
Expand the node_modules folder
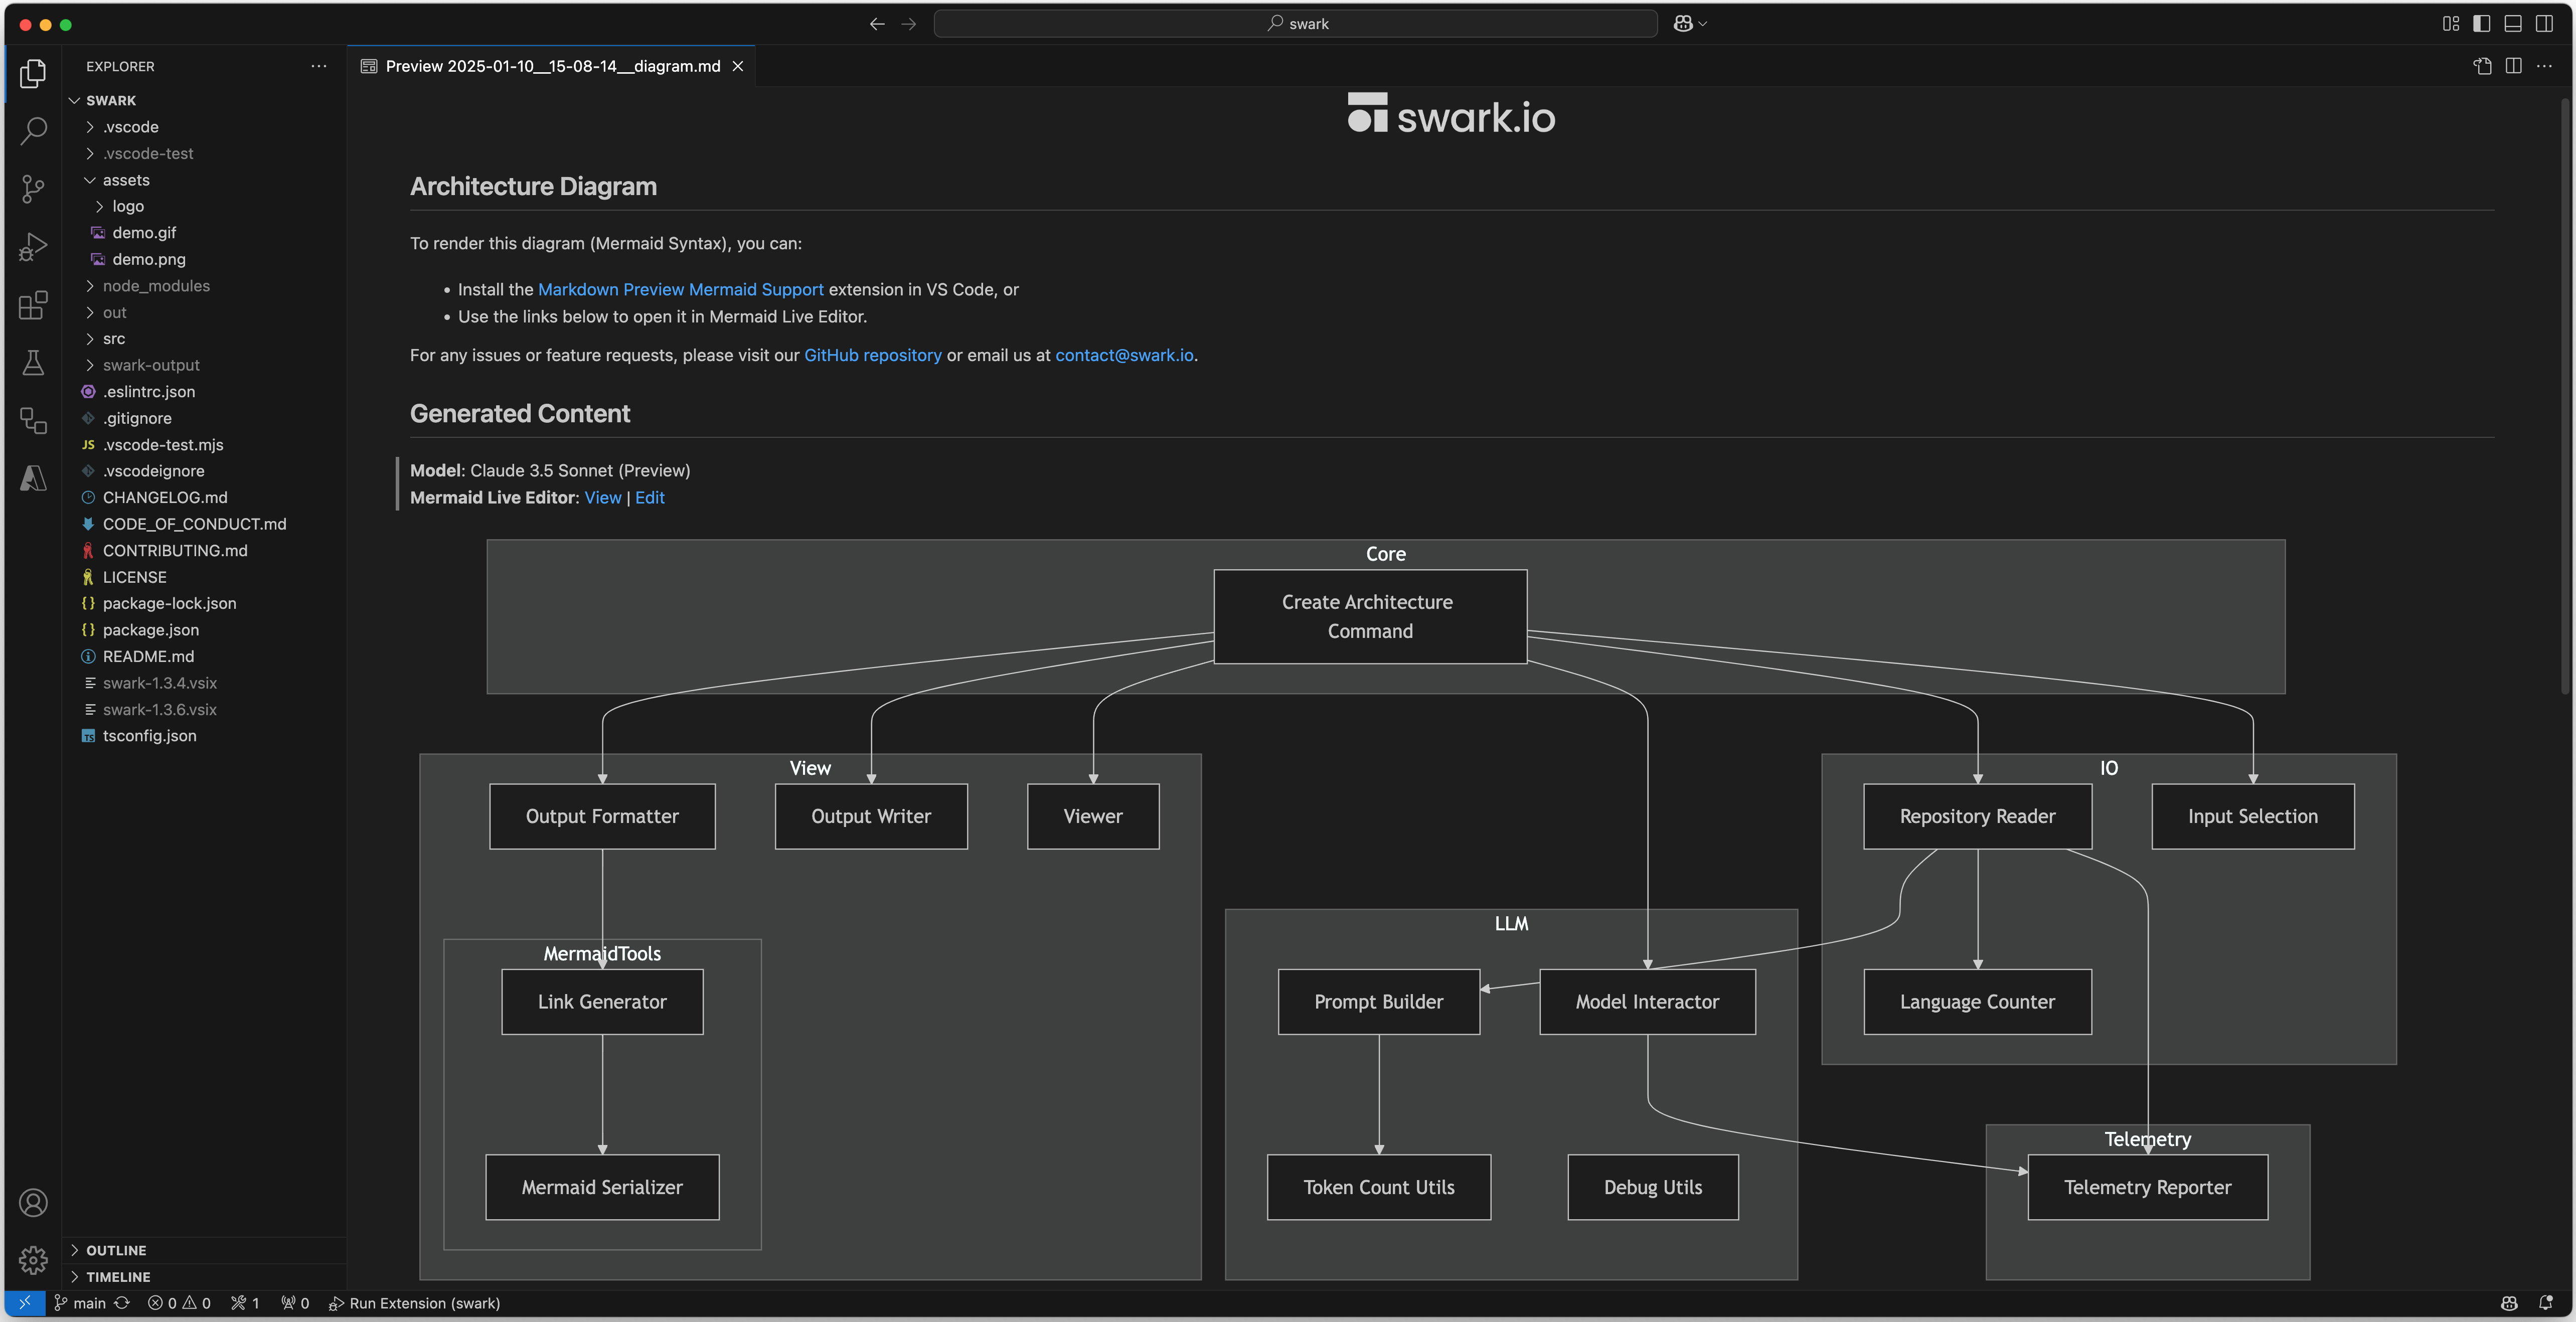coord(204,286)
